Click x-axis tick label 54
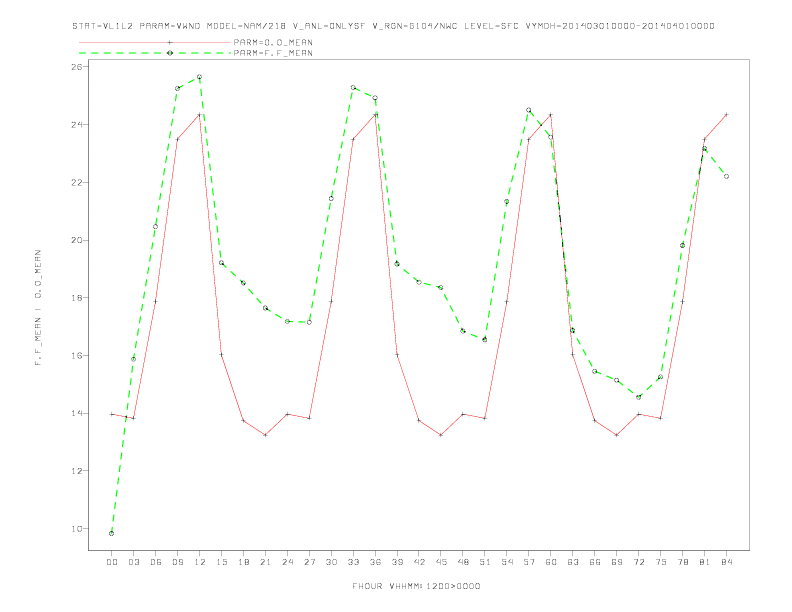The image size is (792, 612). point(507,562)
